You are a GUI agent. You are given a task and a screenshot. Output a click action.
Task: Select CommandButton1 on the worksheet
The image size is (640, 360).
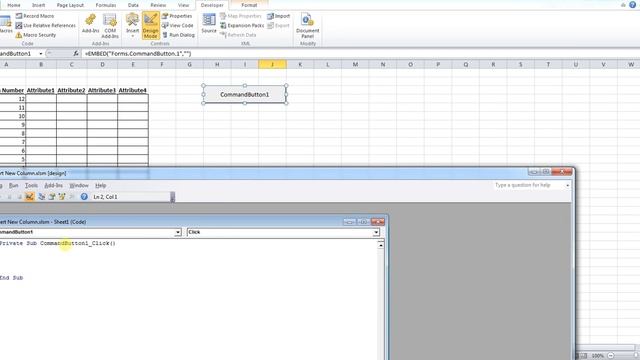pyautogui.click(x=244, y=94)
